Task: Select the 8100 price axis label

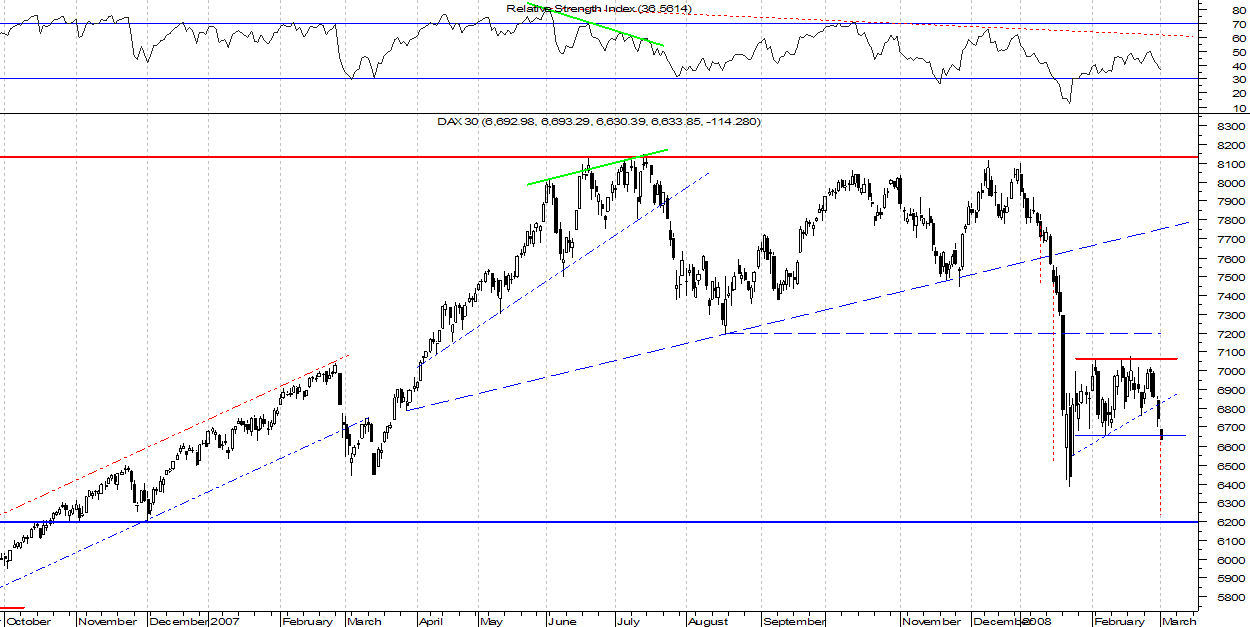Action: 1233,165
